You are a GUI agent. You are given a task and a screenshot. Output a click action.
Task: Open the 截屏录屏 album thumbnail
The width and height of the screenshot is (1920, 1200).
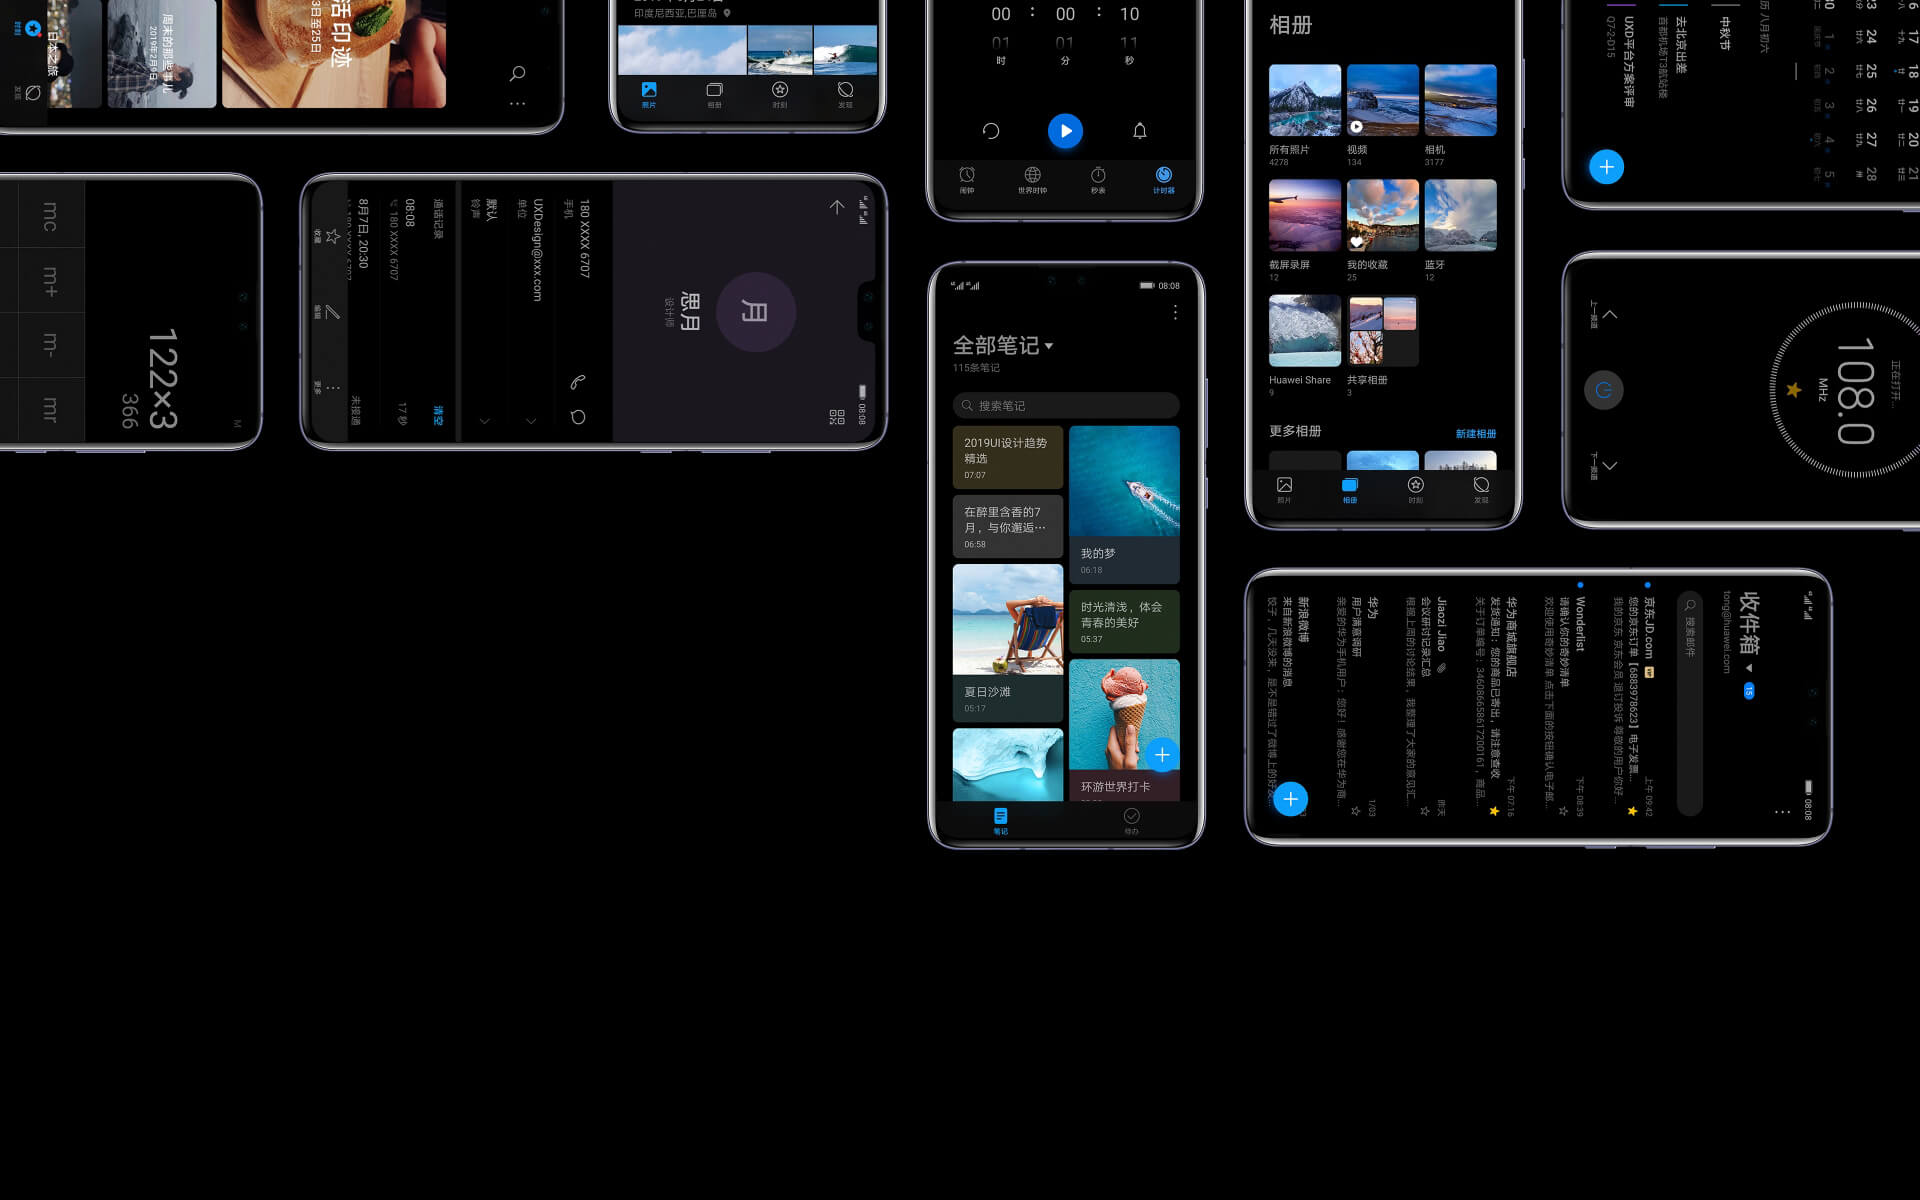coord(1305,215)
